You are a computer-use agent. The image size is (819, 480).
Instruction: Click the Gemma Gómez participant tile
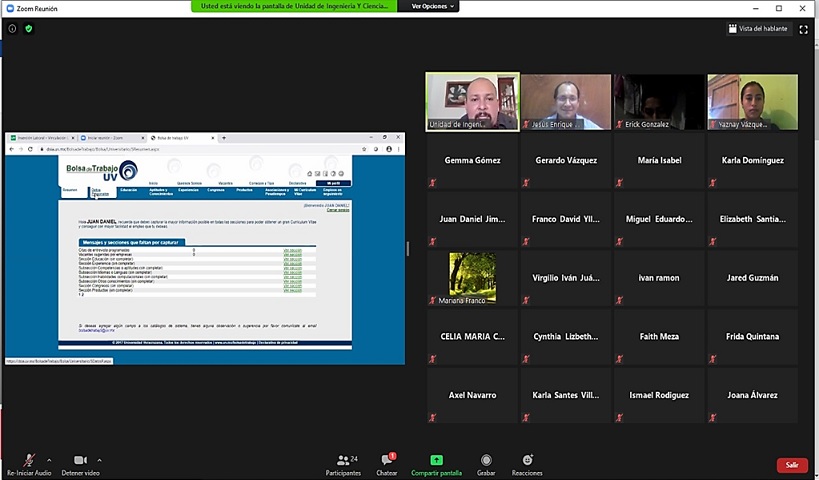tap(472, 160)
